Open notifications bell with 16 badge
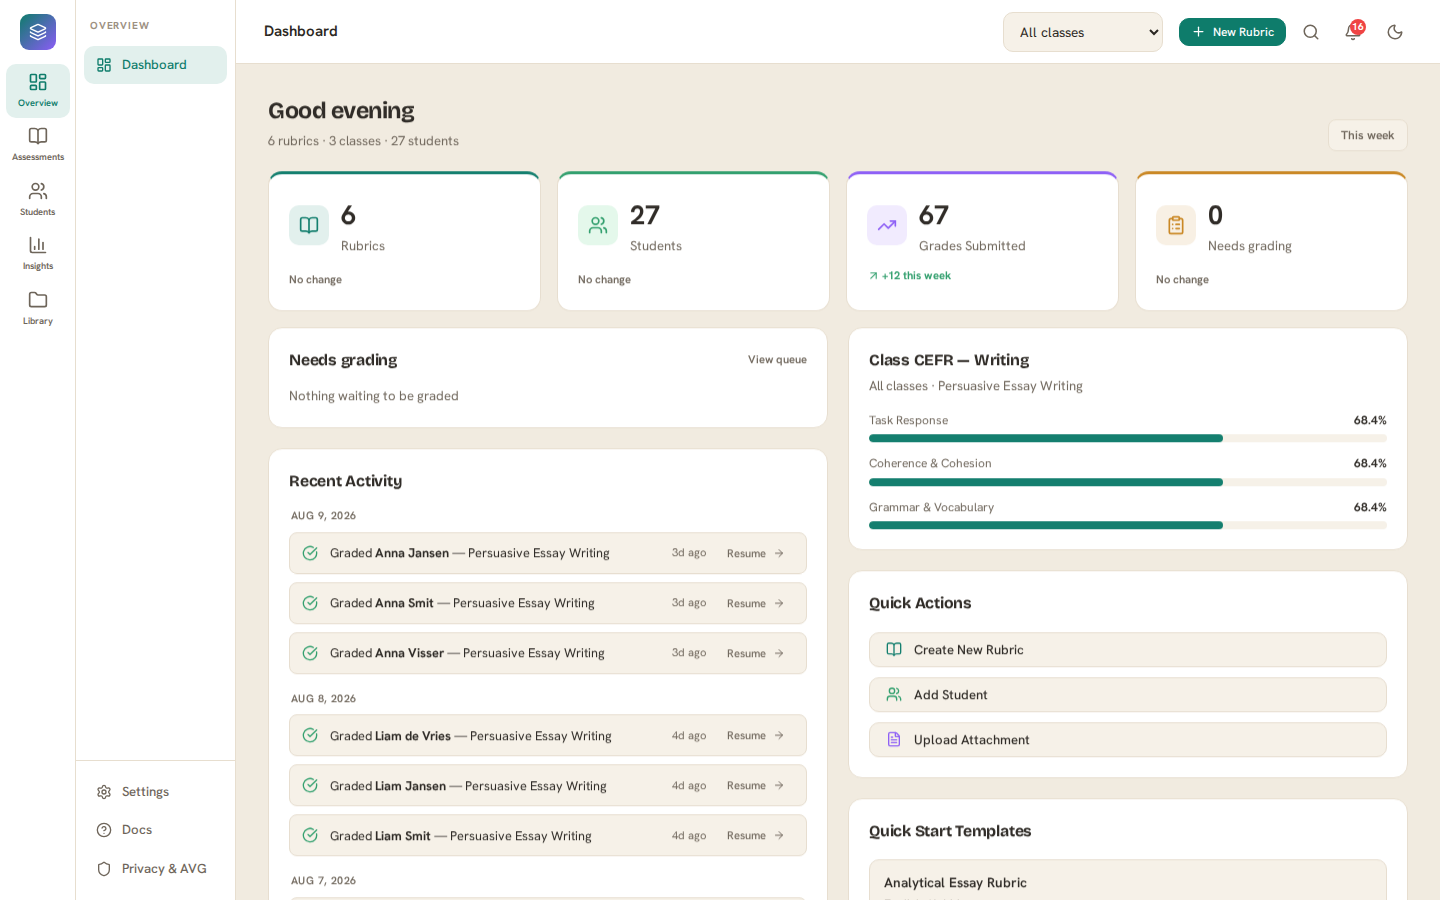The height and width of the screenshot is (900, 1440). tap(1353, 32)
